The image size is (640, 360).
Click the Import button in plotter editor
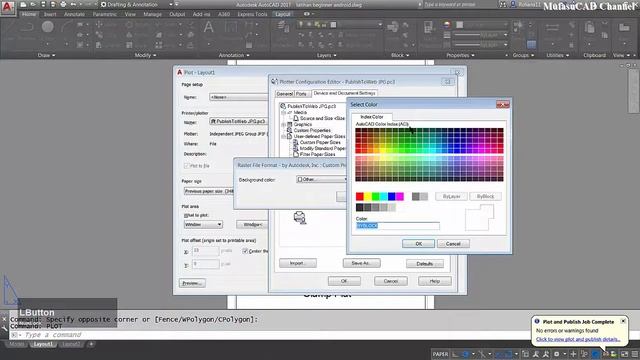click(298, 263)
